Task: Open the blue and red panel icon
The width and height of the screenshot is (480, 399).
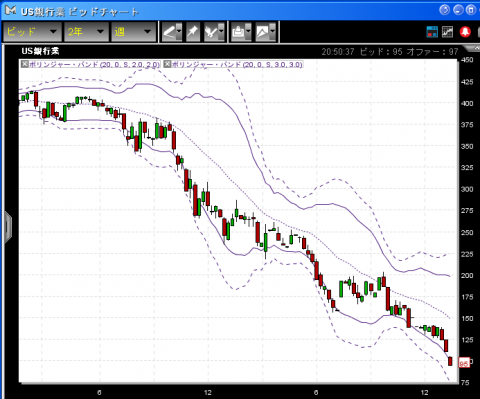Action: coord(432,32)
